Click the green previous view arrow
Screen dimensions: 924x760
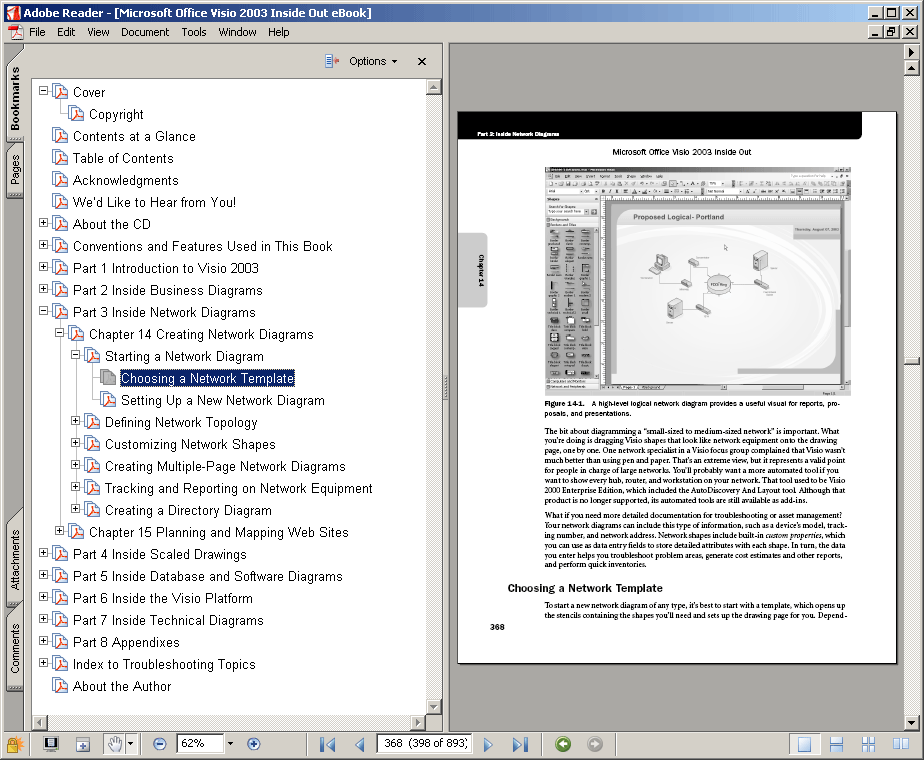563,744
